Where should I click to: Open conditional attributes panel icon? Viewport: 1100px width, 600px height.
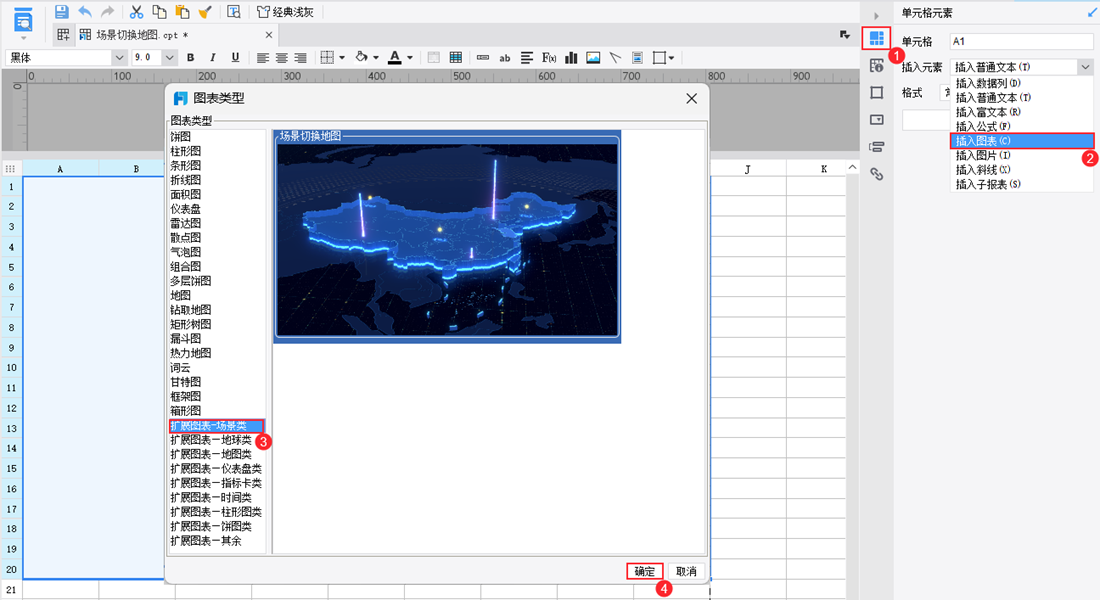[876, 147]
